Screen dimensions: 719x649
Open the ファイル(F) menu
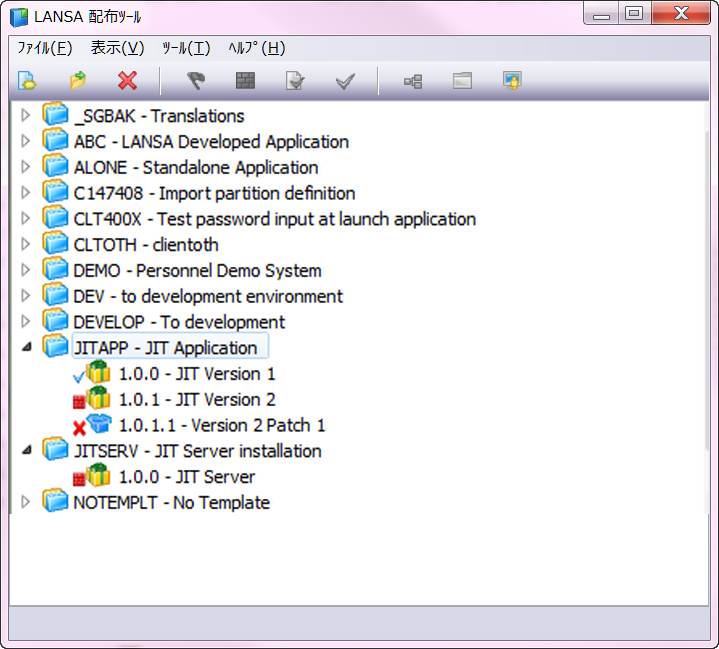(45, 48)
